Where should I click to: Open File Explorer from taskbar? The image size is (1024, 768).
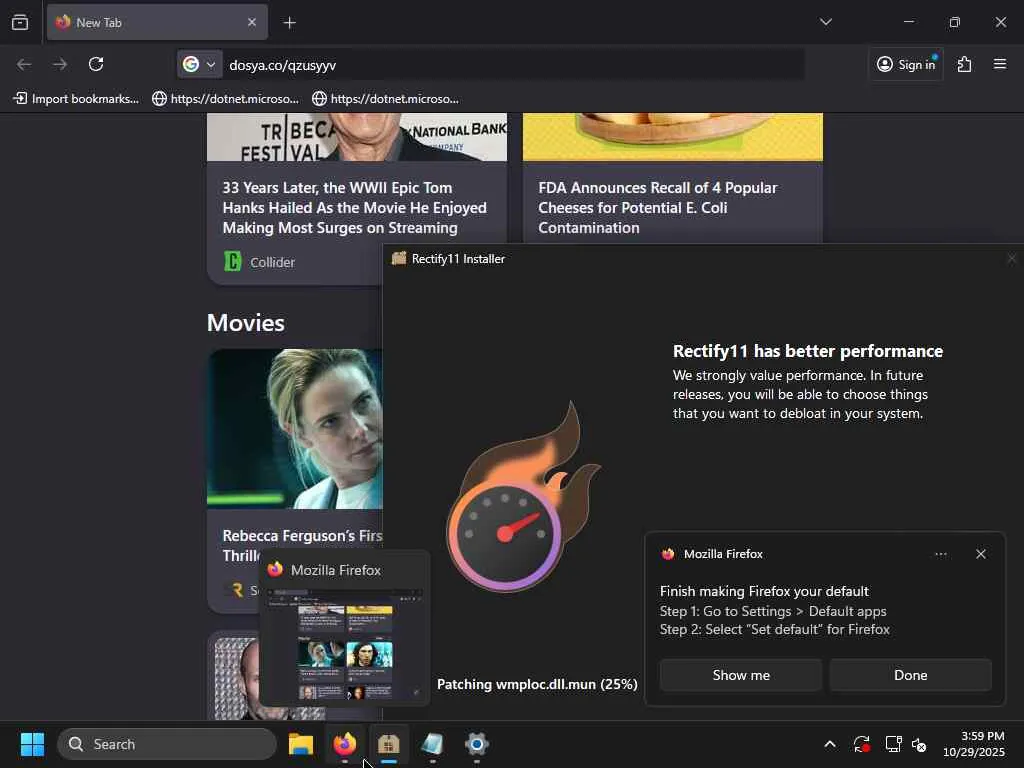301,744
